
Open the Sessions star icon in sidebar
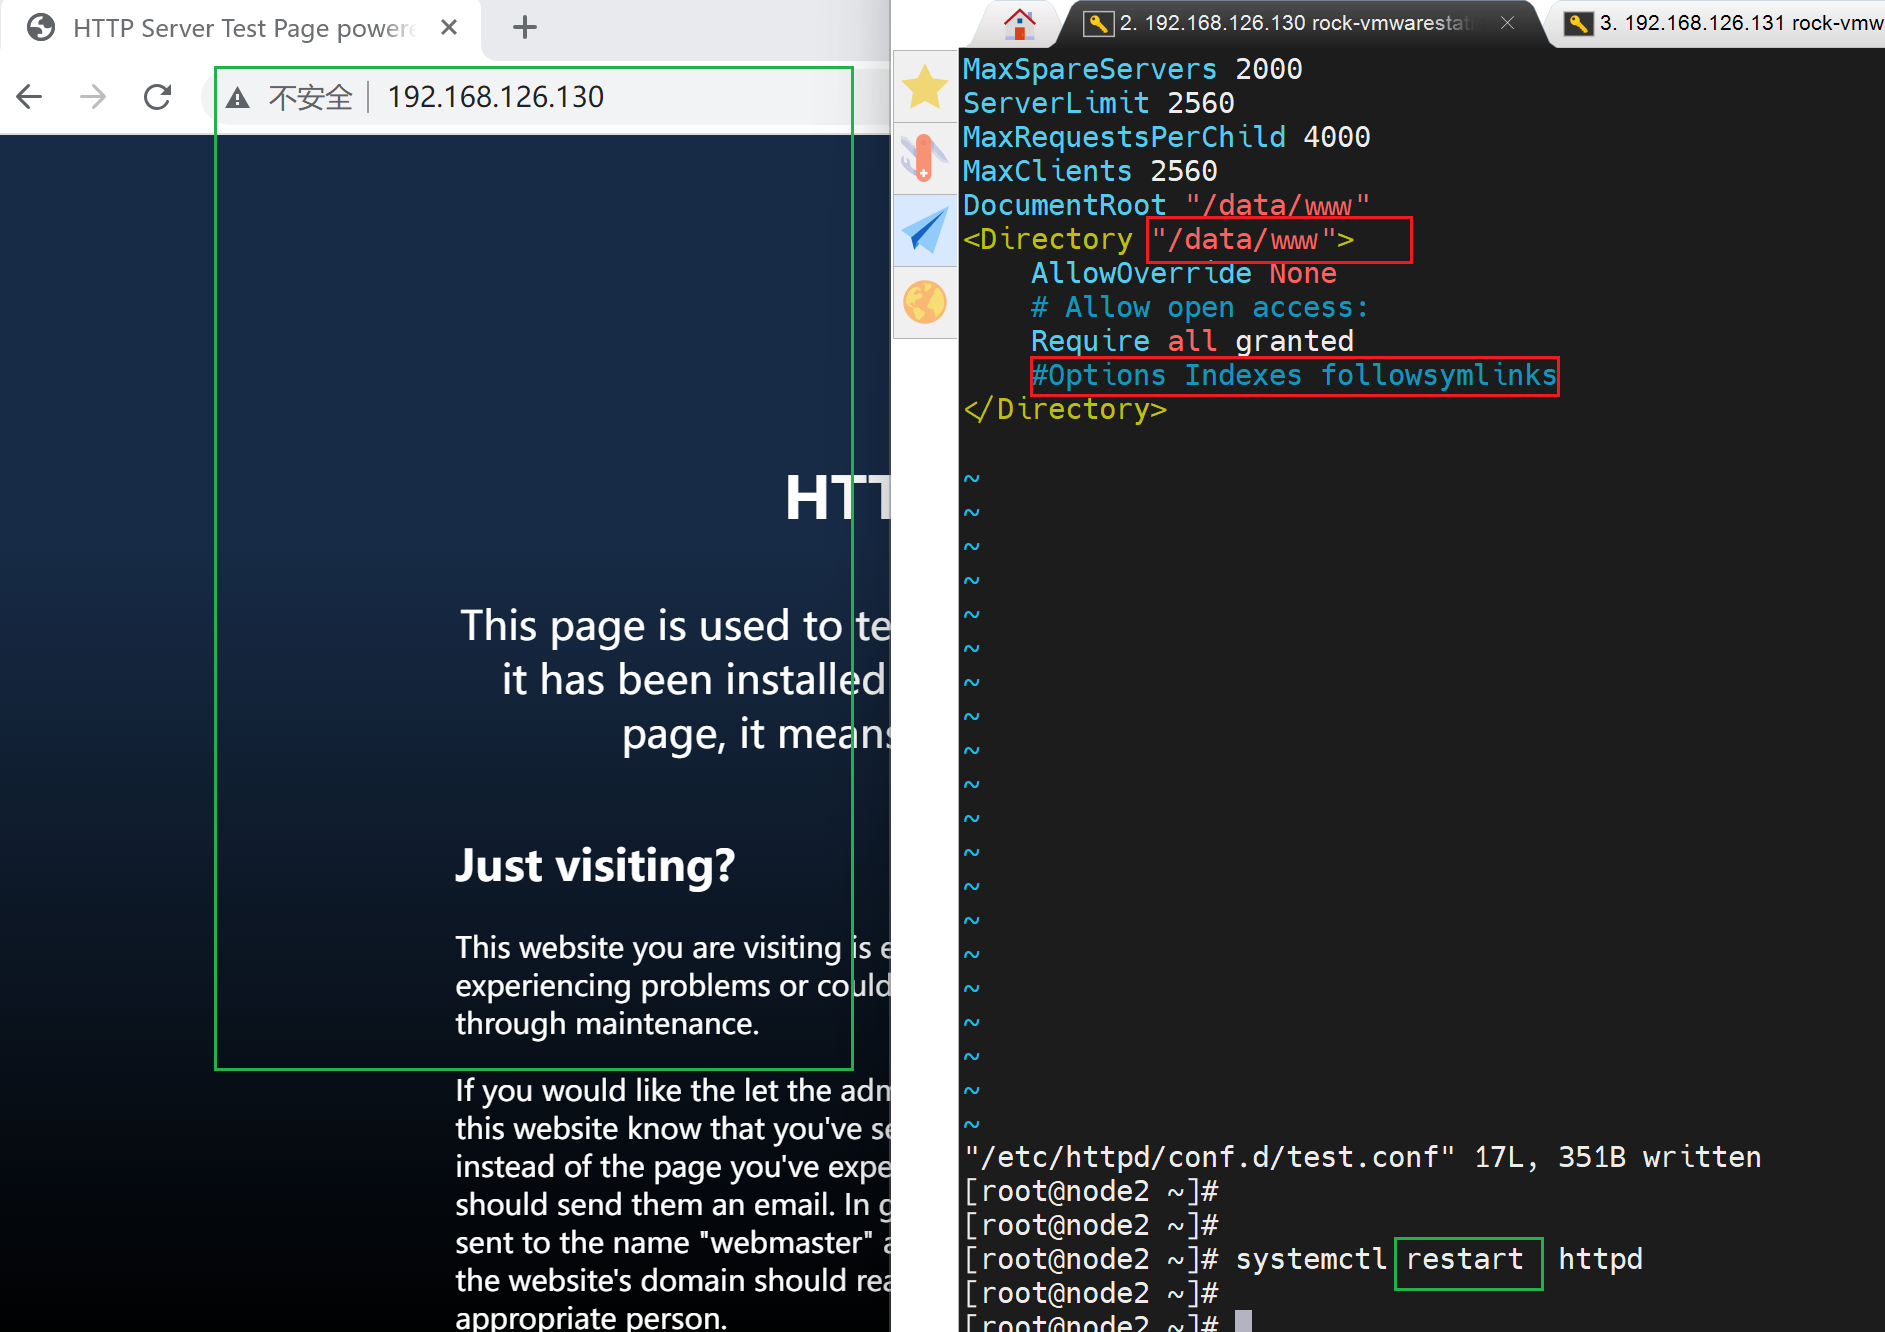(x=925, y=87)
